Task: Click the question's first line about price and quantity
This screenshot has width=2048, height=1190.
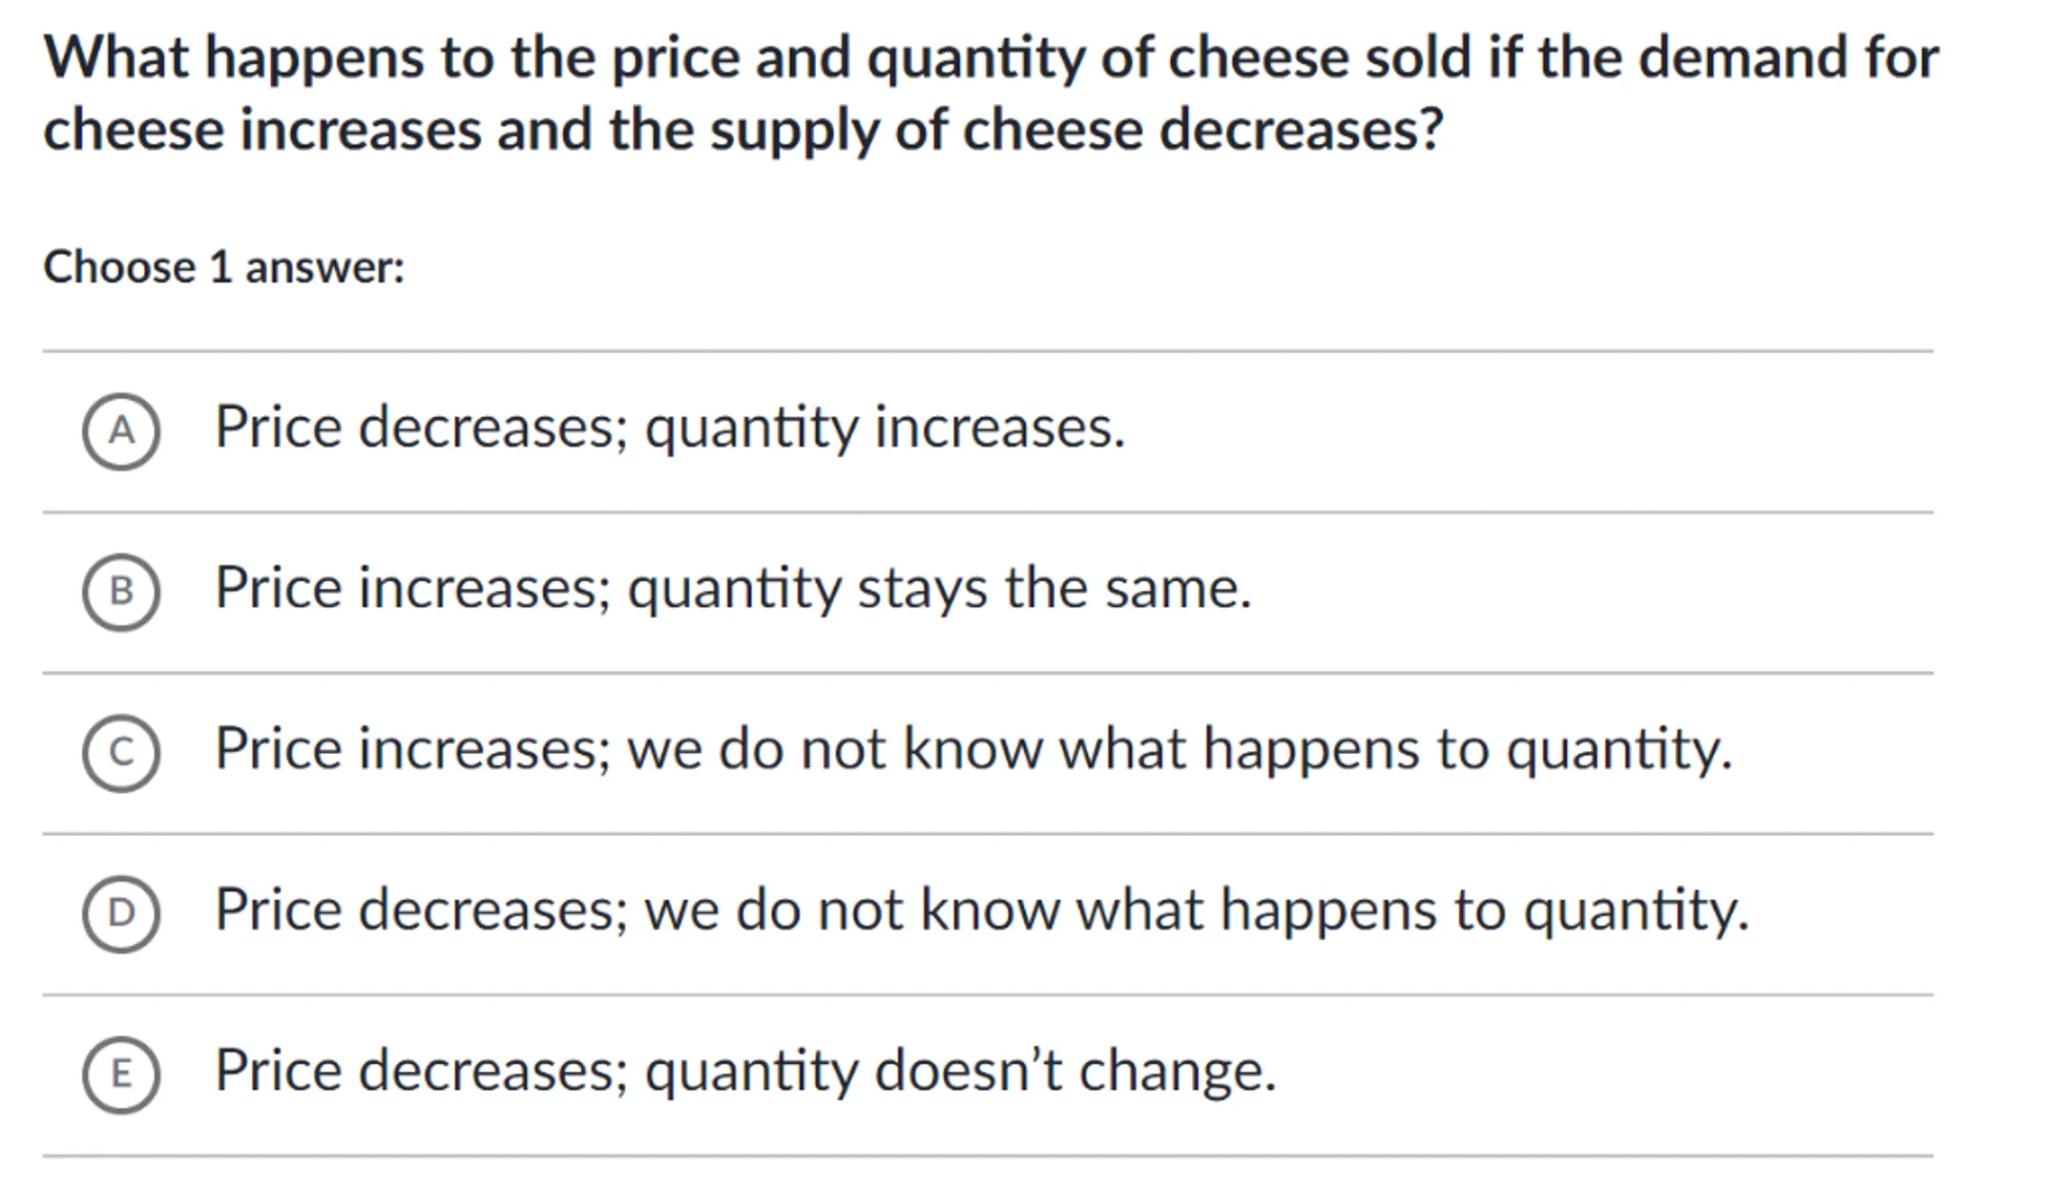Action: pos(990,57)
